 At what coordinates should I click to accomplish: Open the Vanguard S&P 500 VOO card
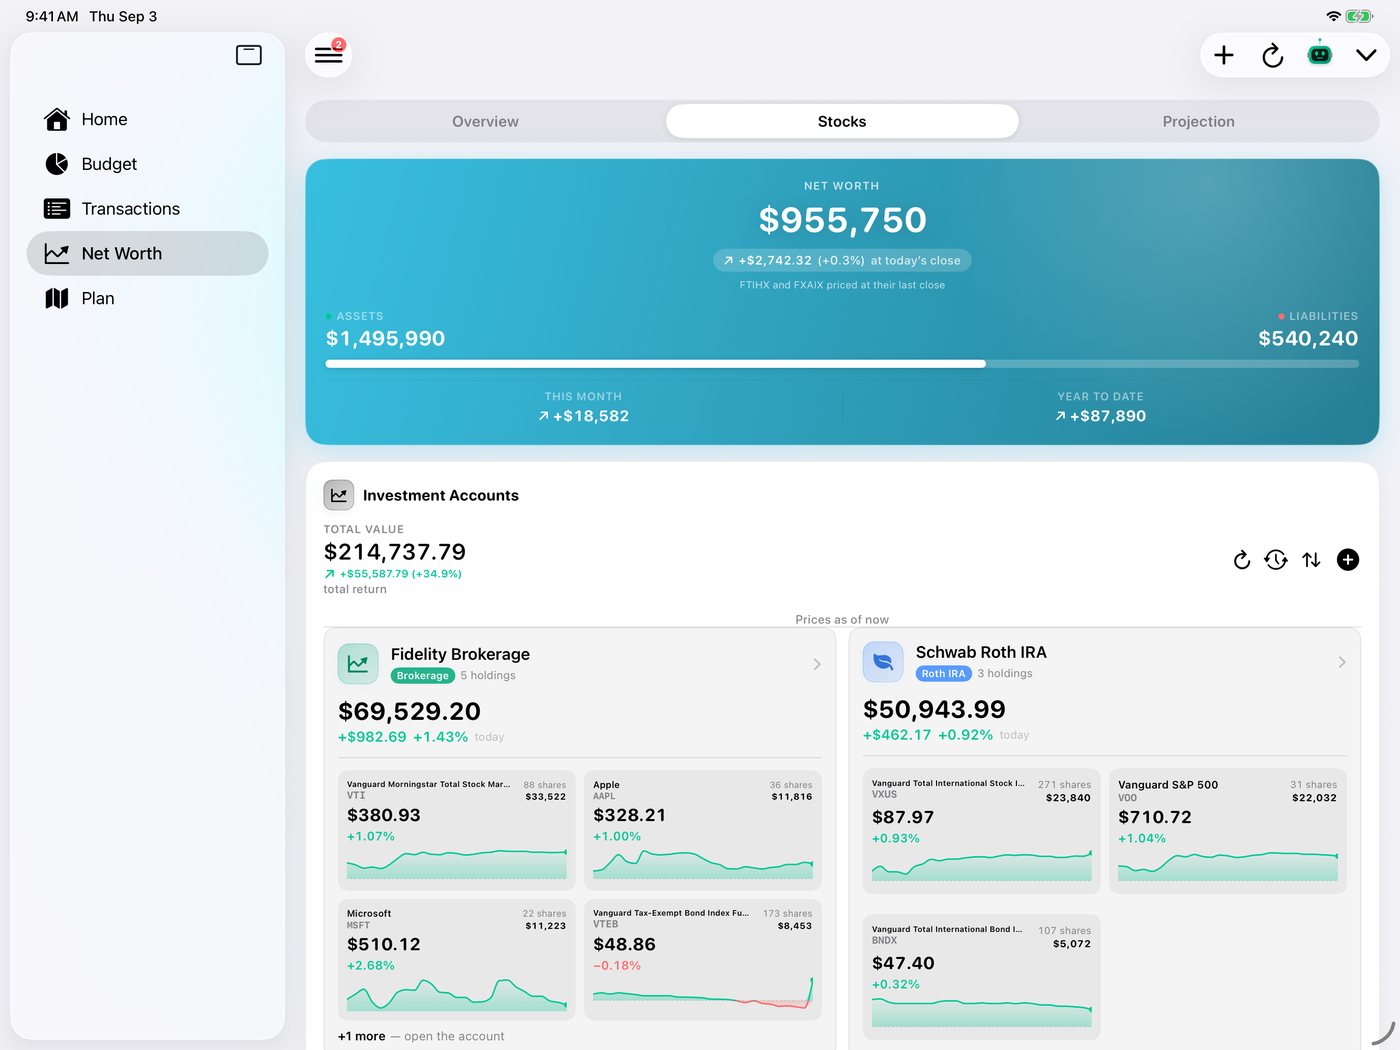[x=1228, y=831]
